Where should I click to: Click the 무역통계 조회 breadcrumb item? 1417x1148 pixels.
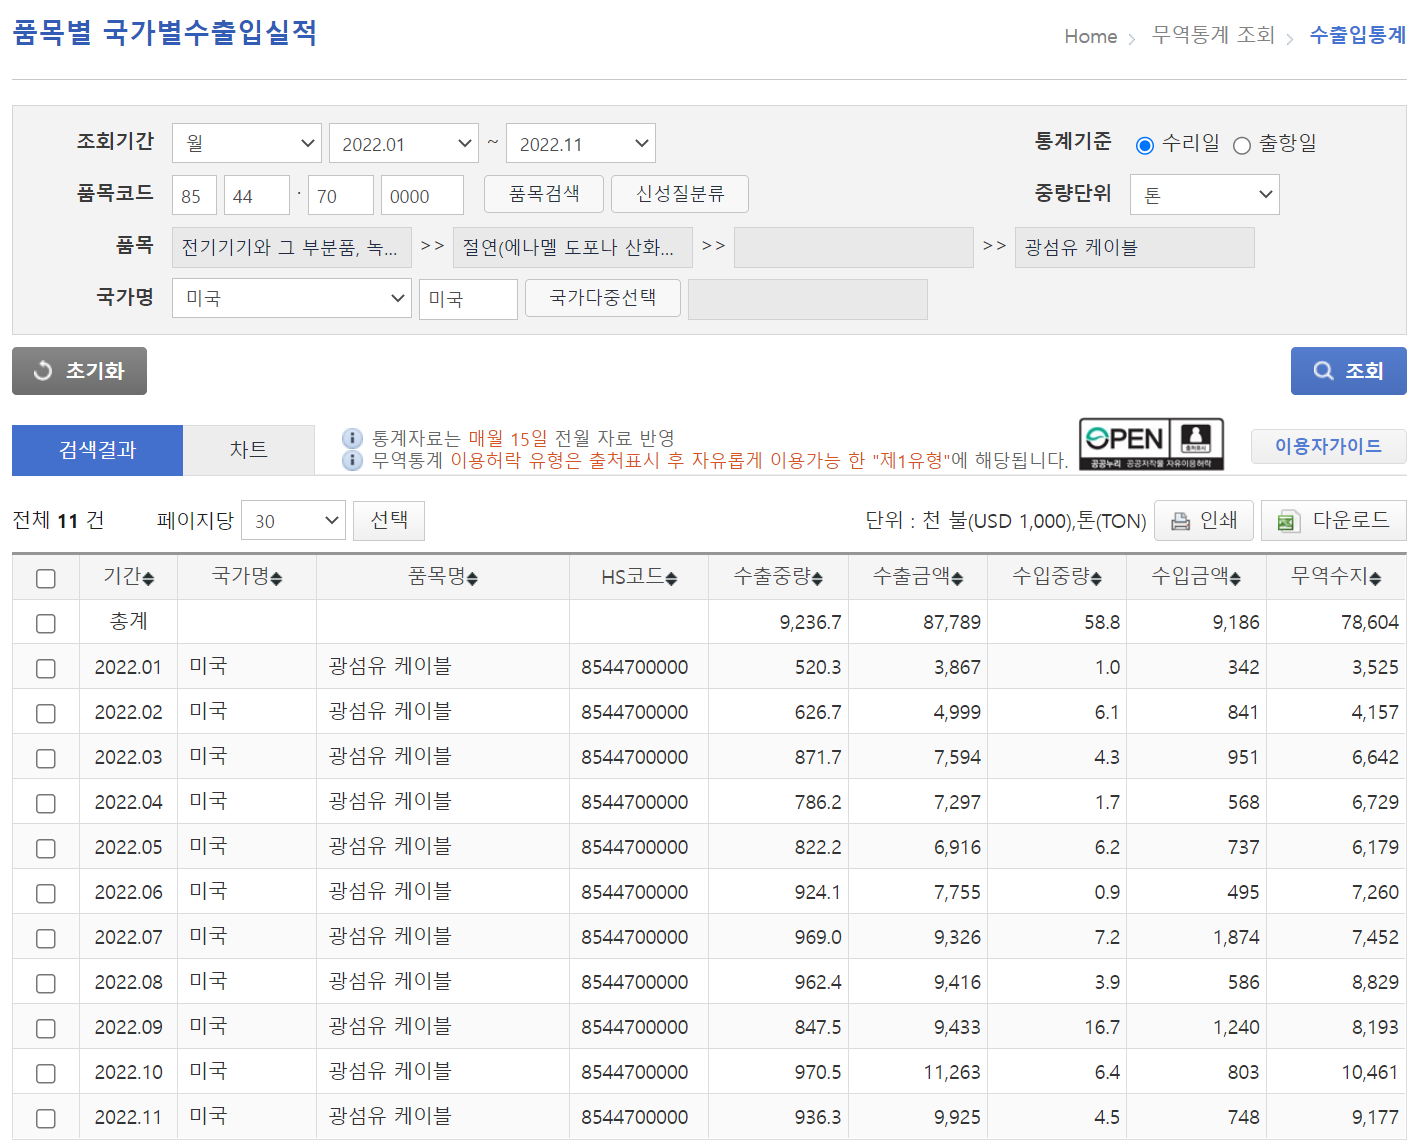(x=1213, y=36)
